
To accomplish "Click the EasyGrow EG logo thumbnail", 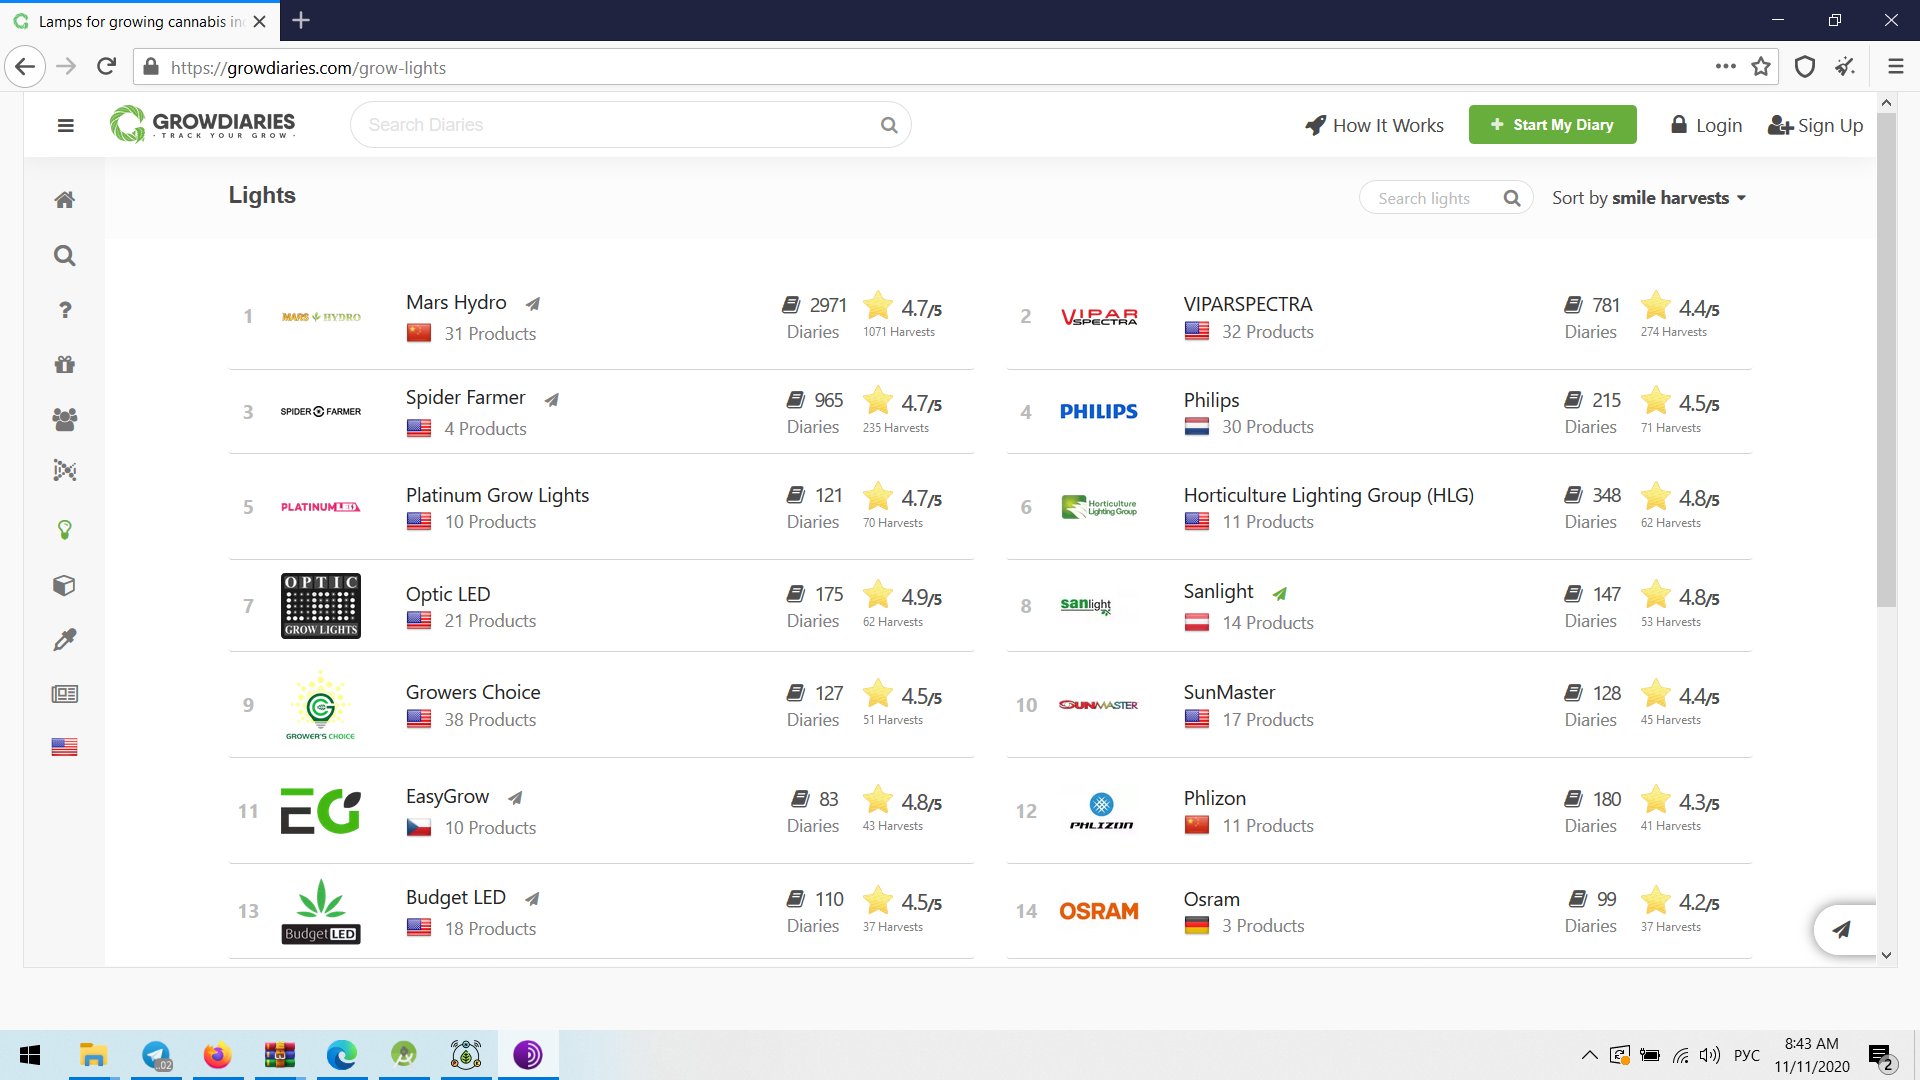I will [x=321, y=811].
